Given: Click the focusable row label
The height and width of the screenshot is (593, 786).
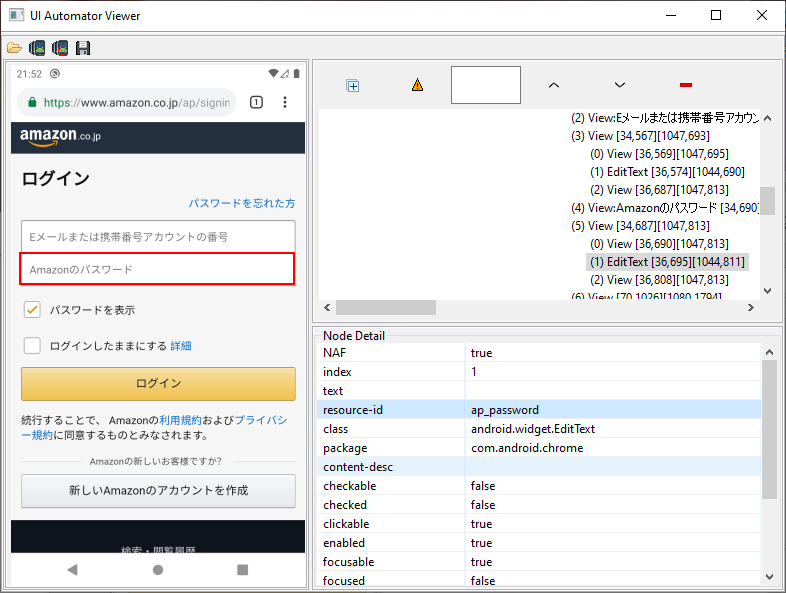Looking at the screenshot, I should click(x=348, y=562).
